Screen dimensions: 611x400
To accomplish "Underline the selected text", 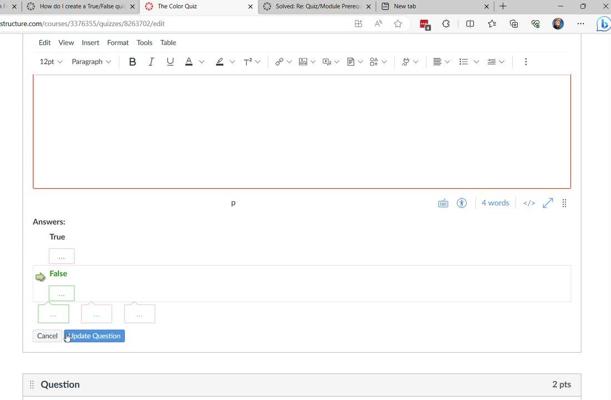I will pos(170,62).
